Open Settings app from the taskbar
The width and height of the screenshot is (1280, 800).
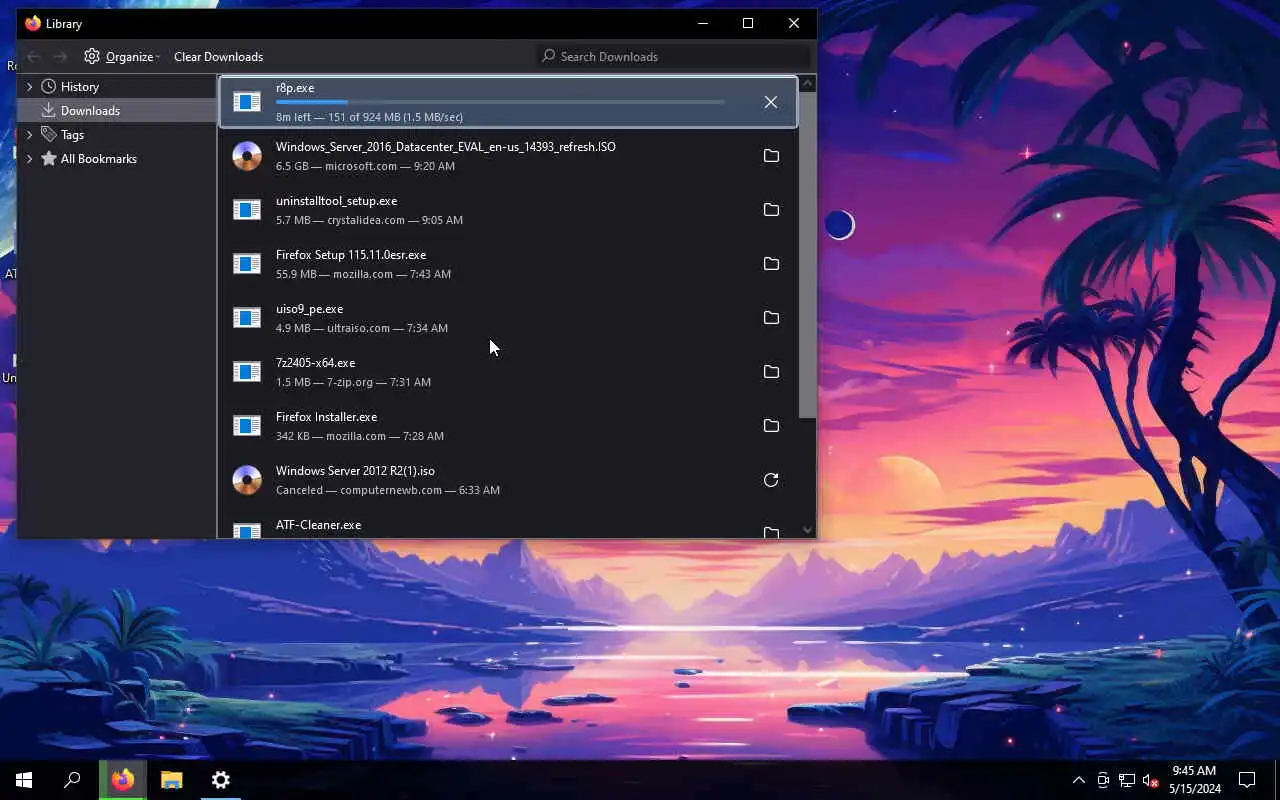tap(220, 780)
